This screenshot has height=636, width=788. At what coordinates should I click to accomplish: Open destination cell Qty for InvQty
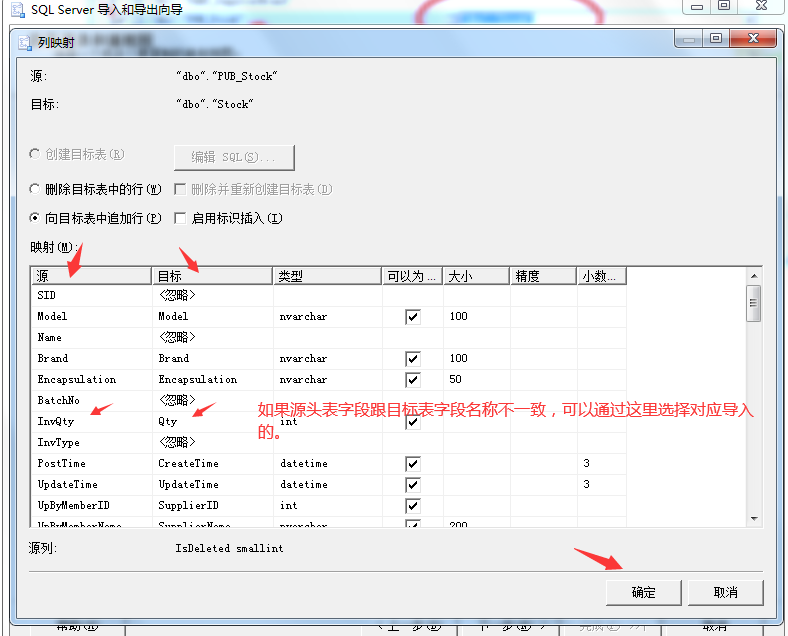(212, 421)
